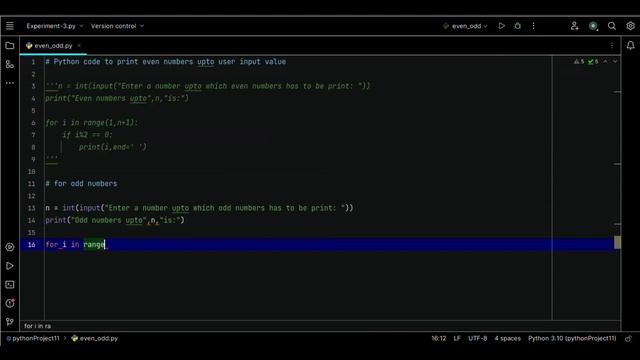640x360 pixels.
Task: Click the typo check count indicator
Action: [593, 62]
